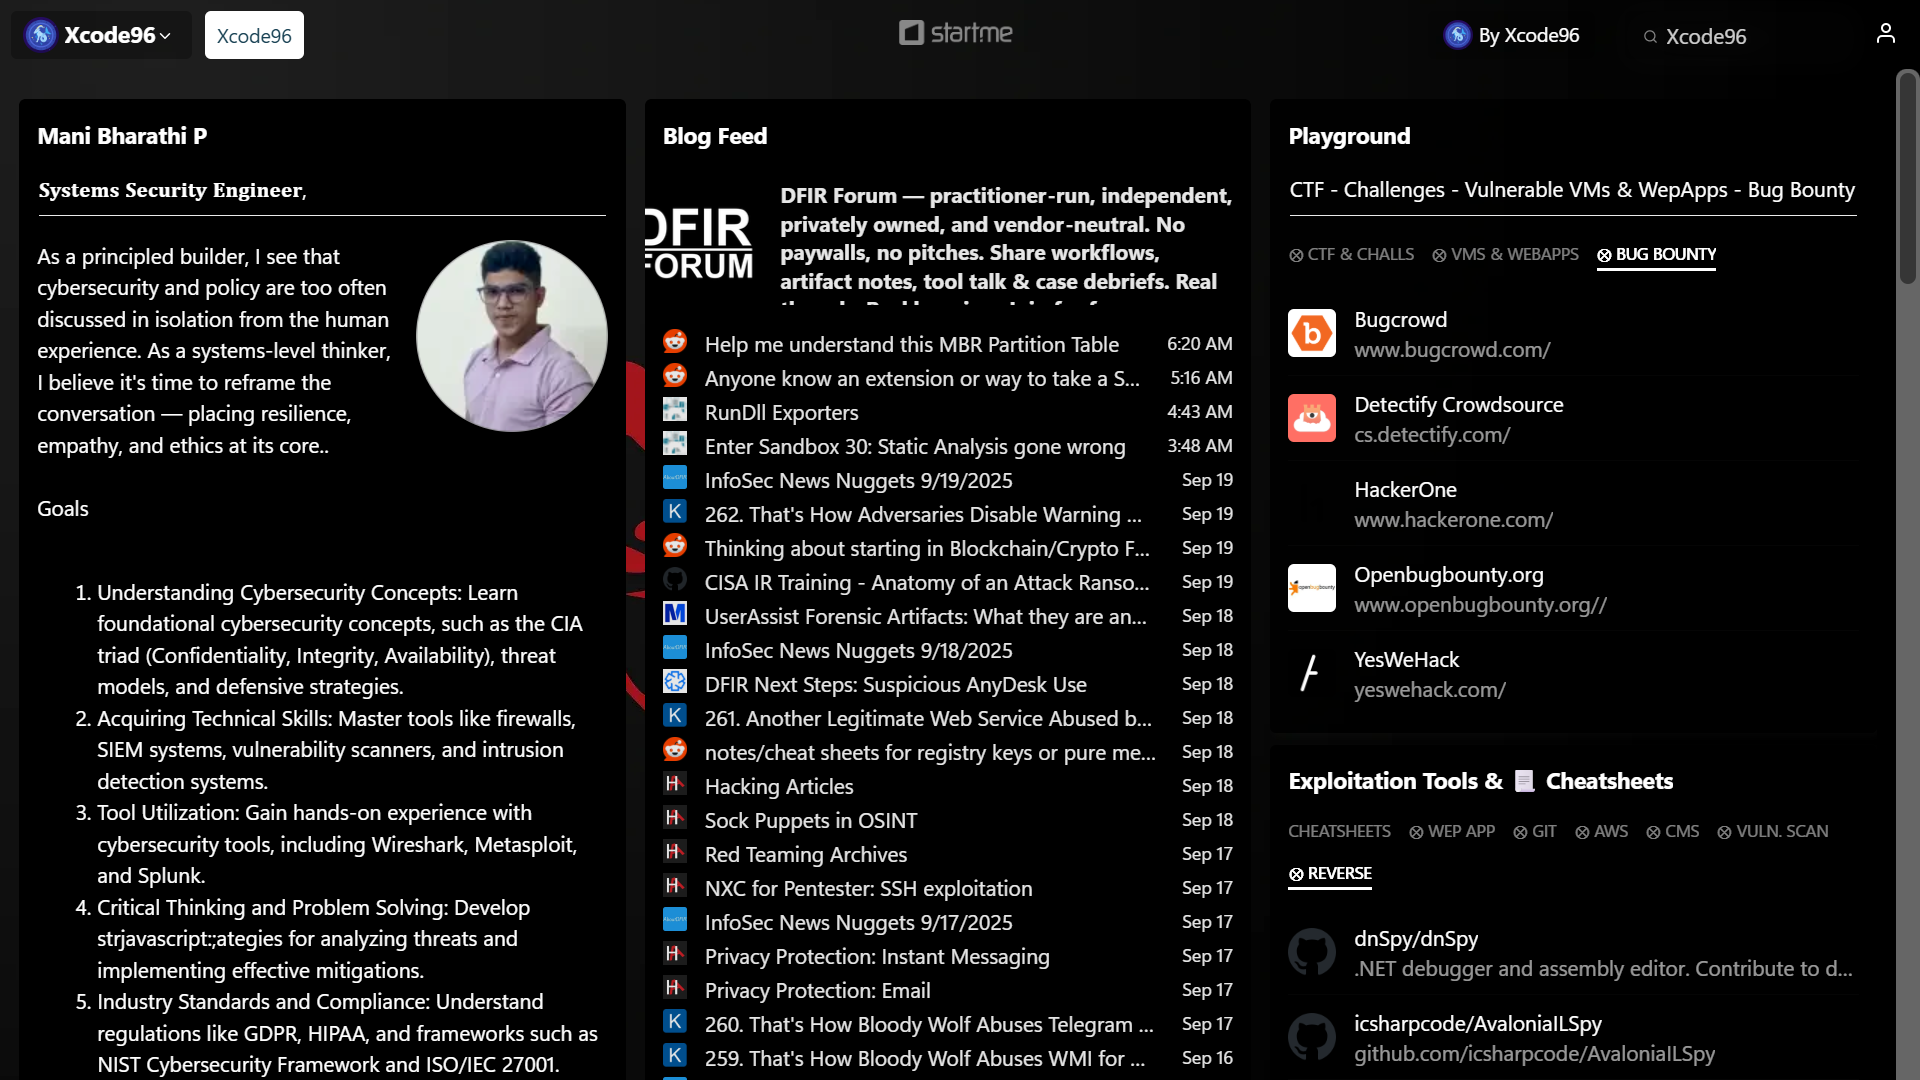The height and width of the screenshot is (1080, 1920).
Task: Click the Detectify Crowdsource icon
Action: (x=1311, y=419)
